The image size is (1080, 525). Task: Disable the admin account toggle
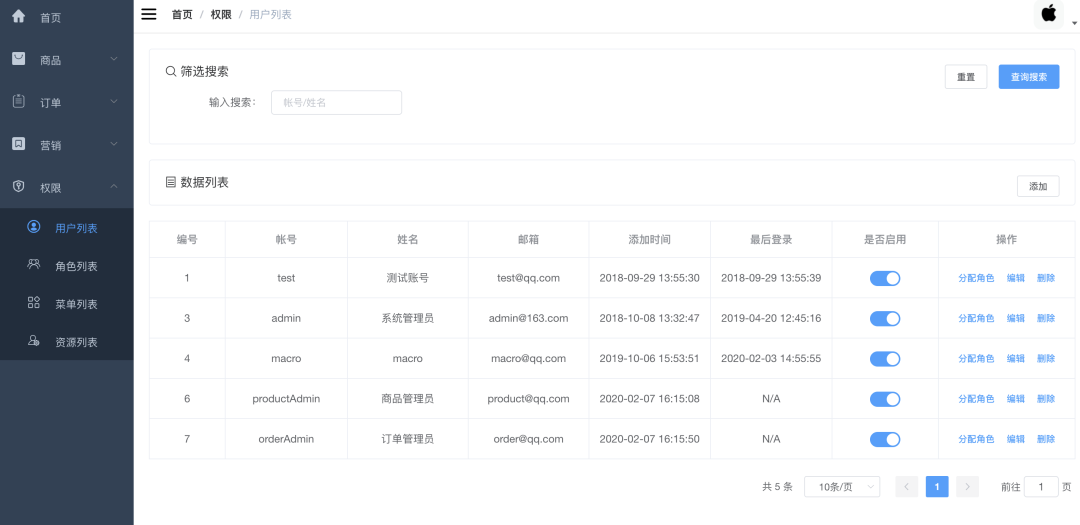[x=885, y=318]
